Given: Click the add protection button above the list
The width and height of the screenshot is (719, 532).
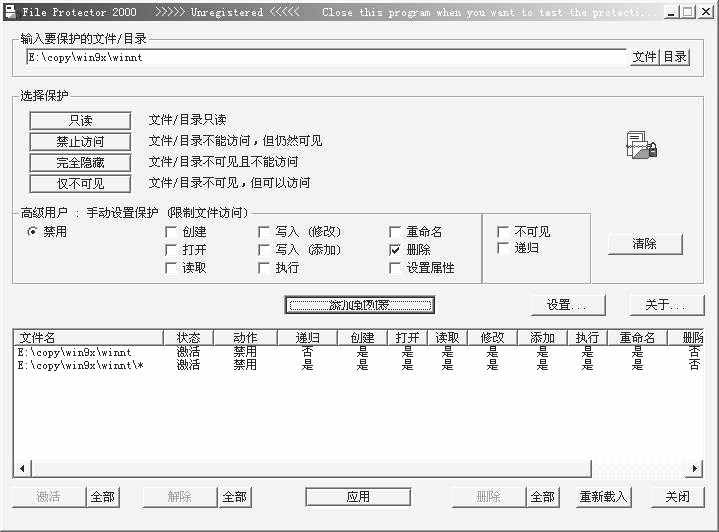Looking at the screenshot, I should click(x=360, y=305).
